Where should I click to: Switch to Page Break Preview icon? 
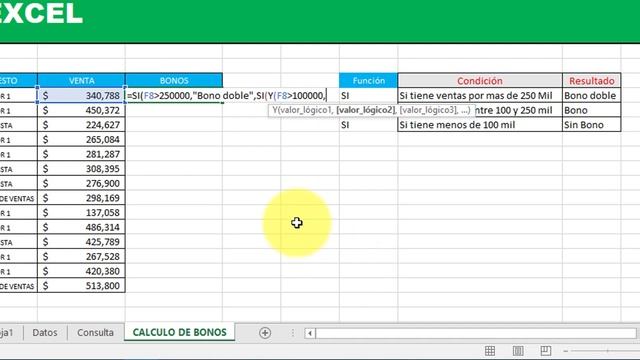[546, 351]
